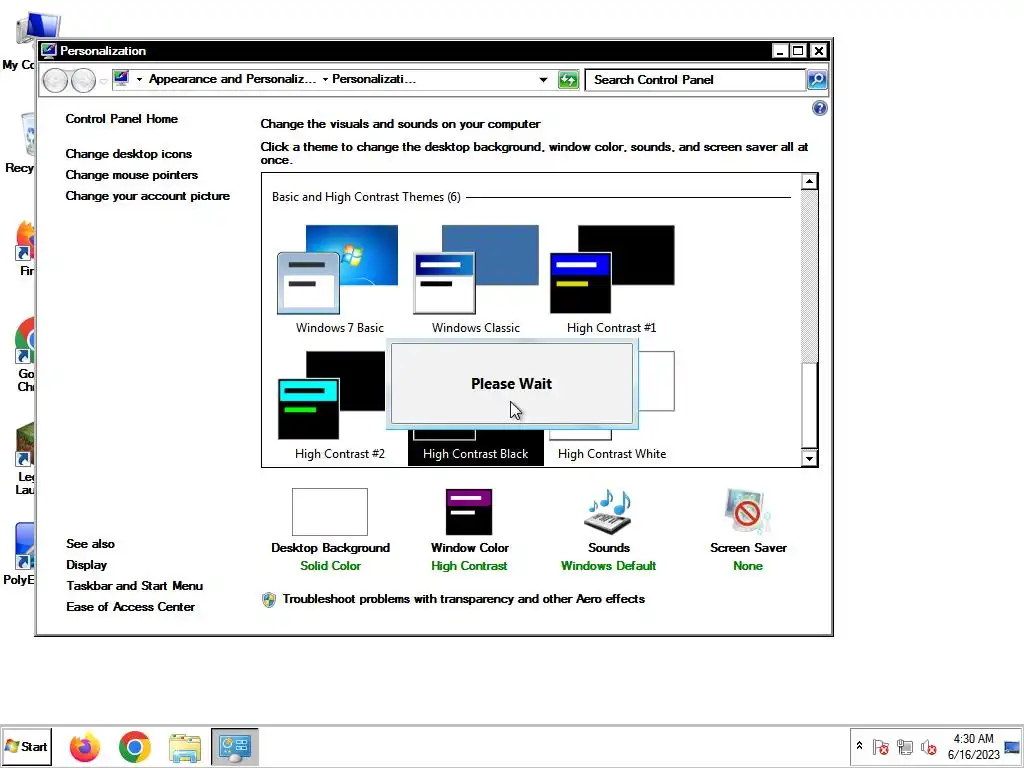Click Windows Default under Sounds
The width and height of the screenshot is (1024, 768).
click(x=609, y=566)
